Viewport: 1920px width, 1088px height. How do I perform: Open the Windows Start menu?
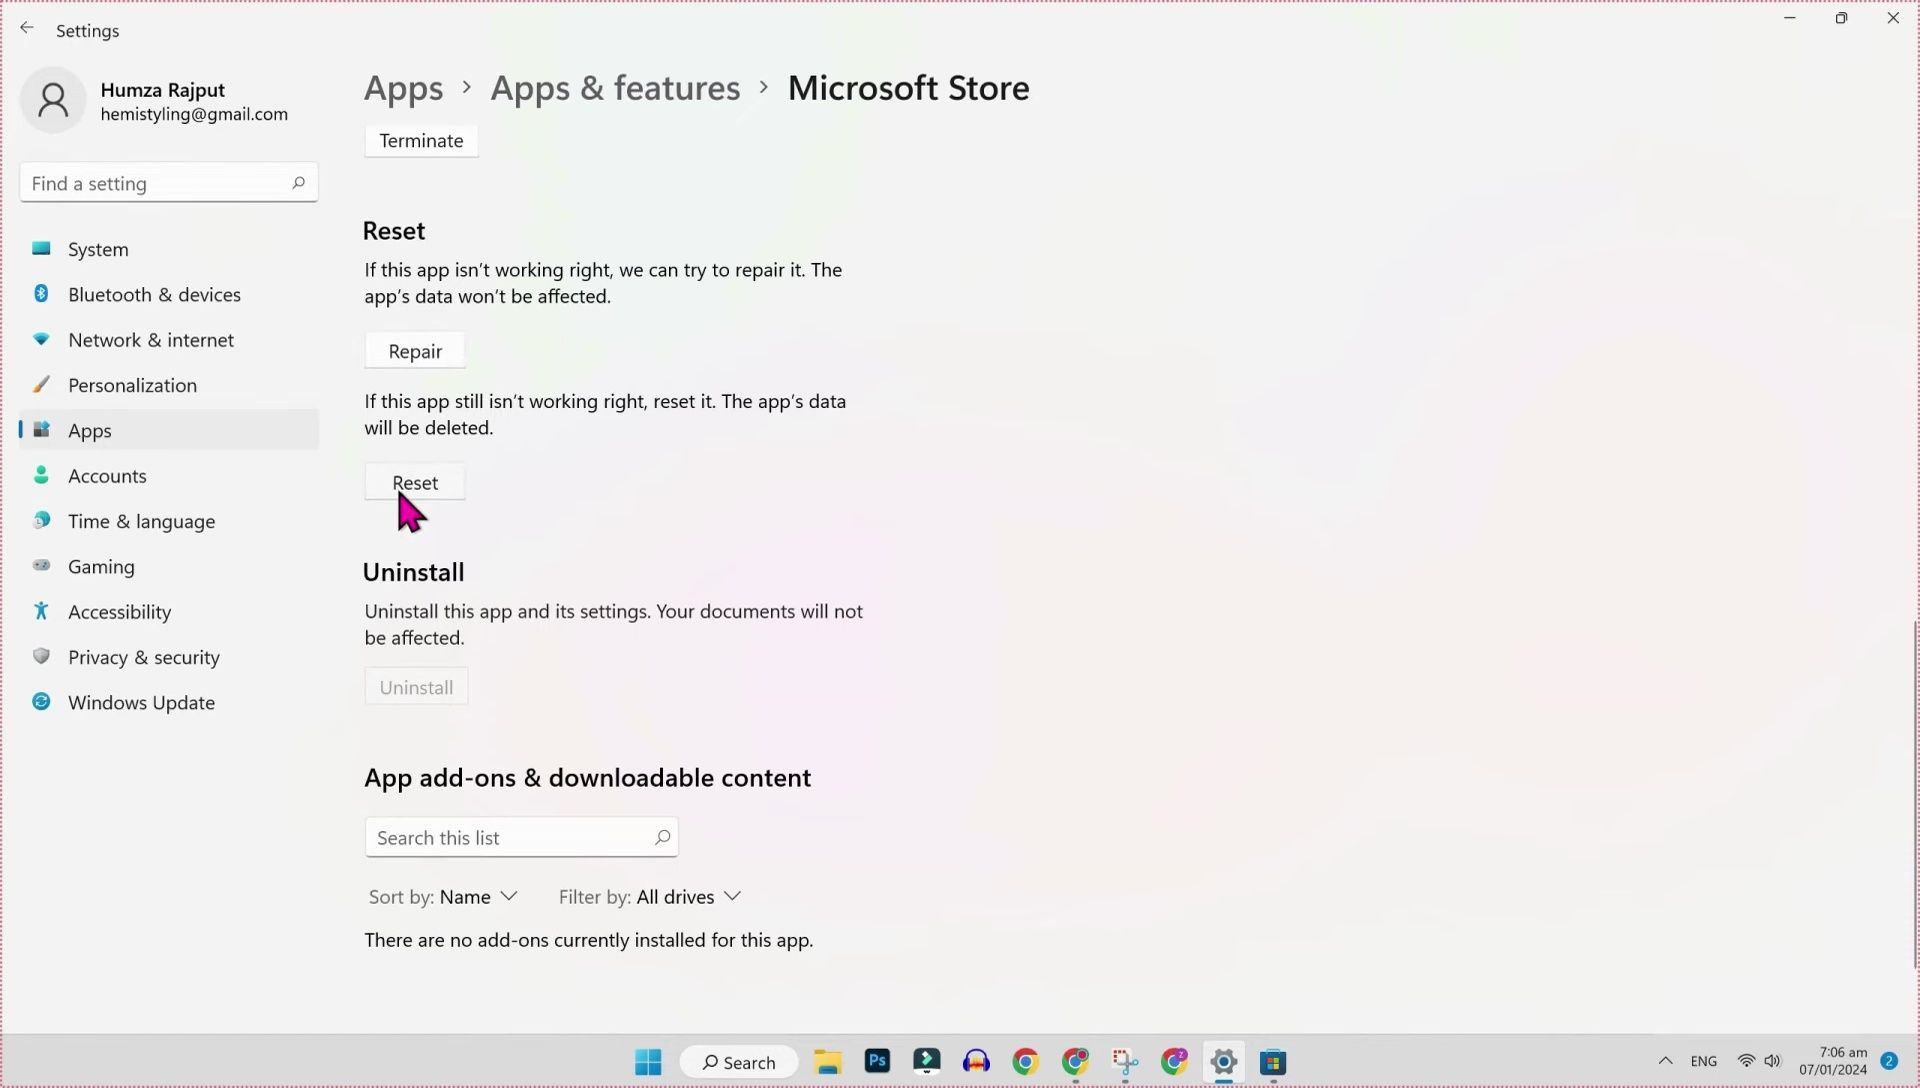[648, 1062]
